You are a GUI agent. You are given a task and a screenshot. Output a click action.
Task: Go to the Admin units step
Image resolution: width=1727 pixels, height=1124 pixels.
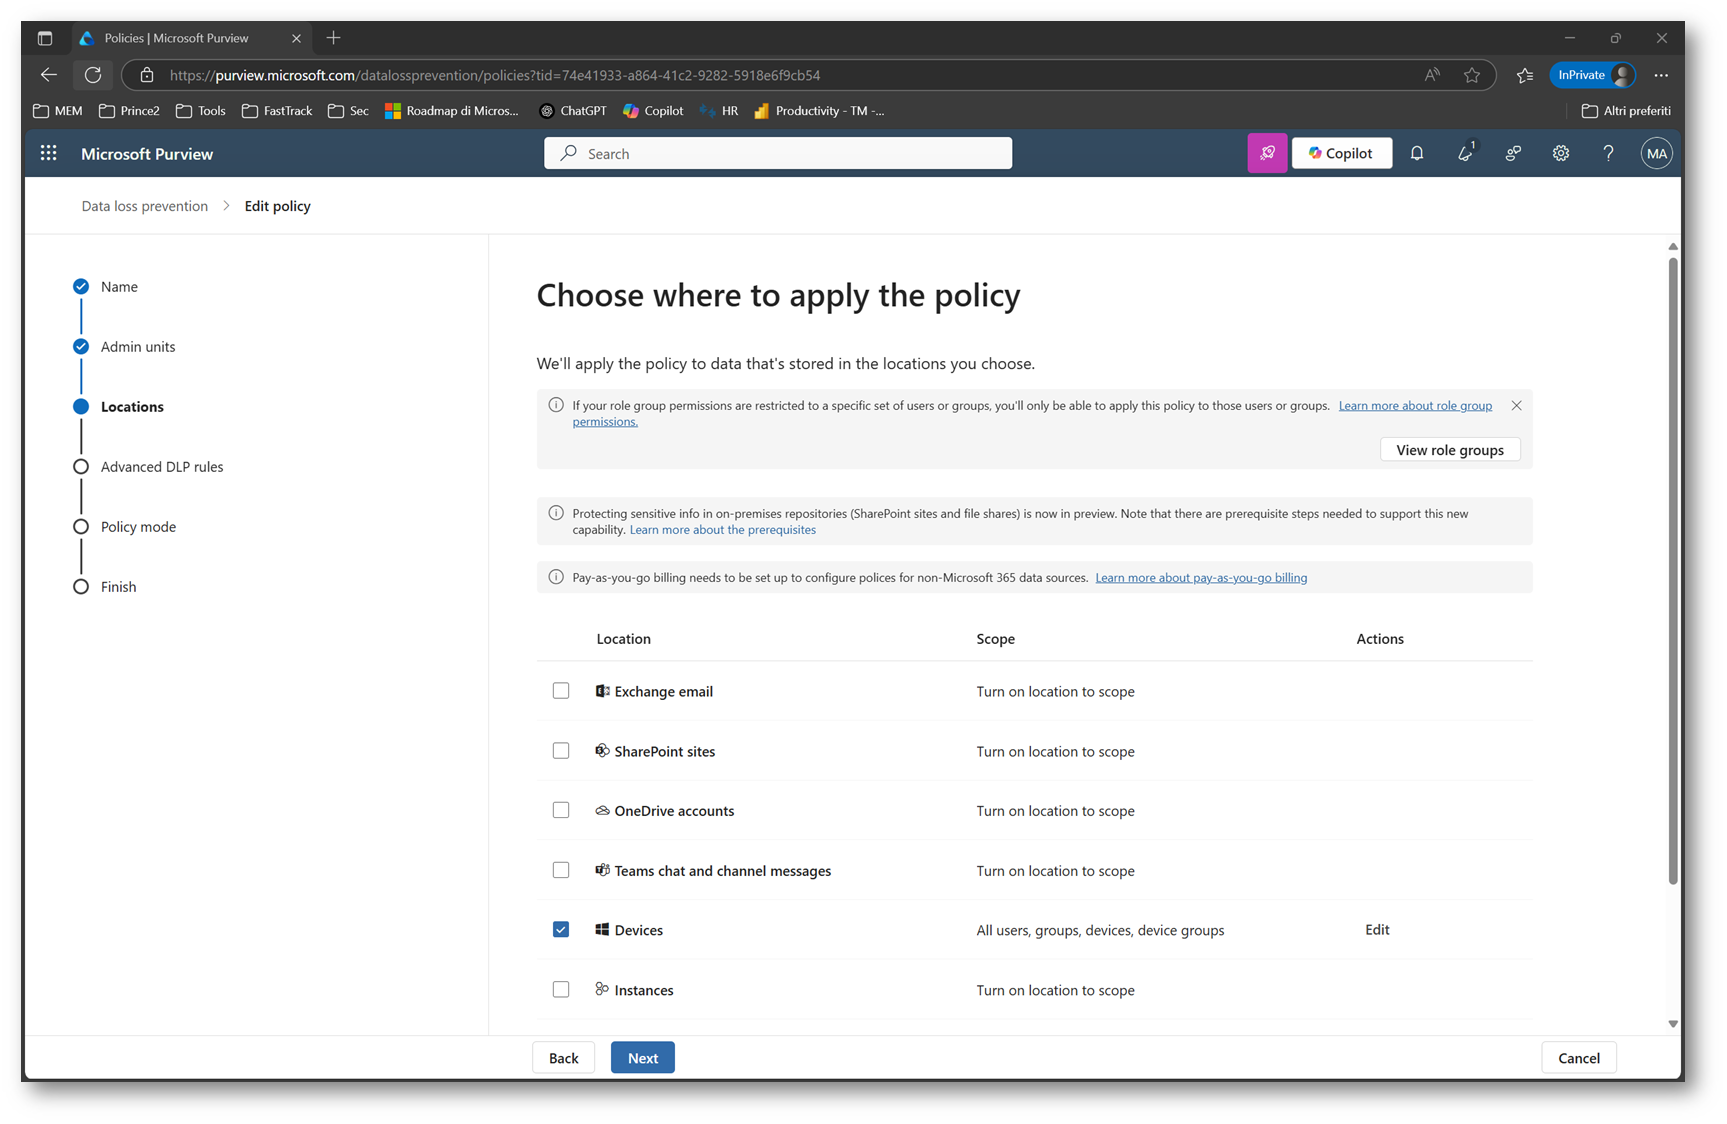click(x=124, y=346)
